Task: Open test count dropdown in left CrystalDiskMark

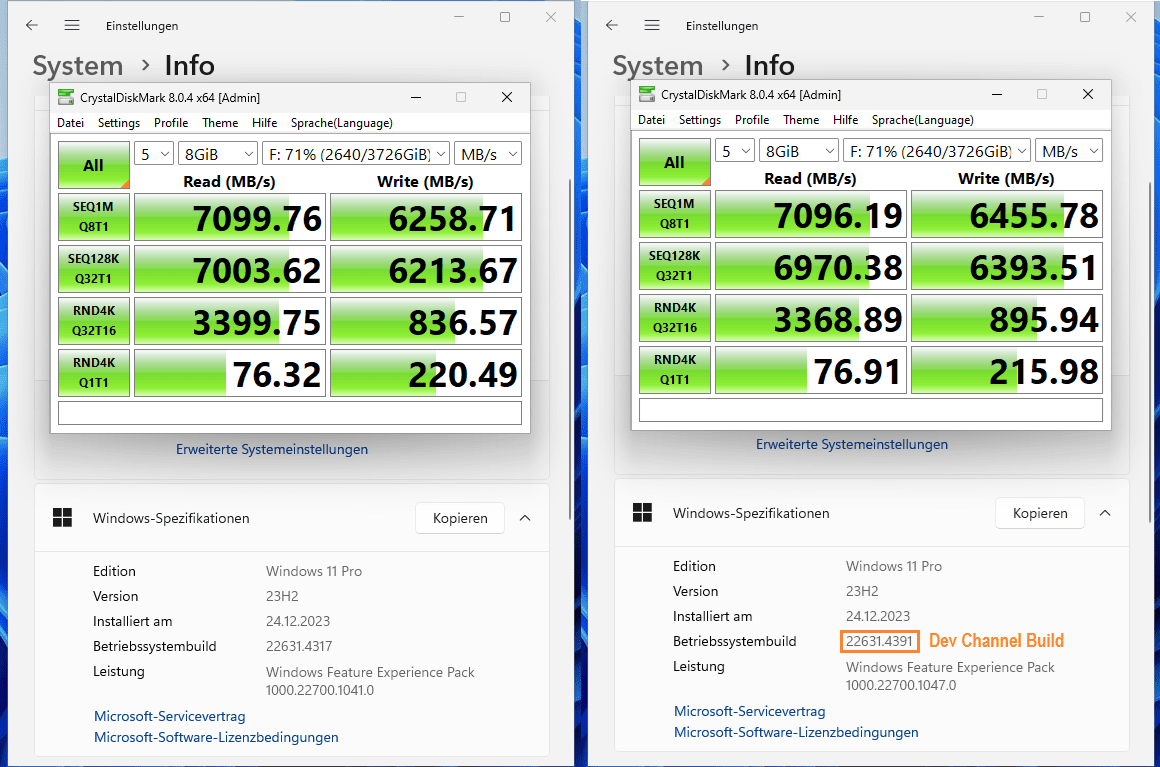Action: click(x=154, y=154)
